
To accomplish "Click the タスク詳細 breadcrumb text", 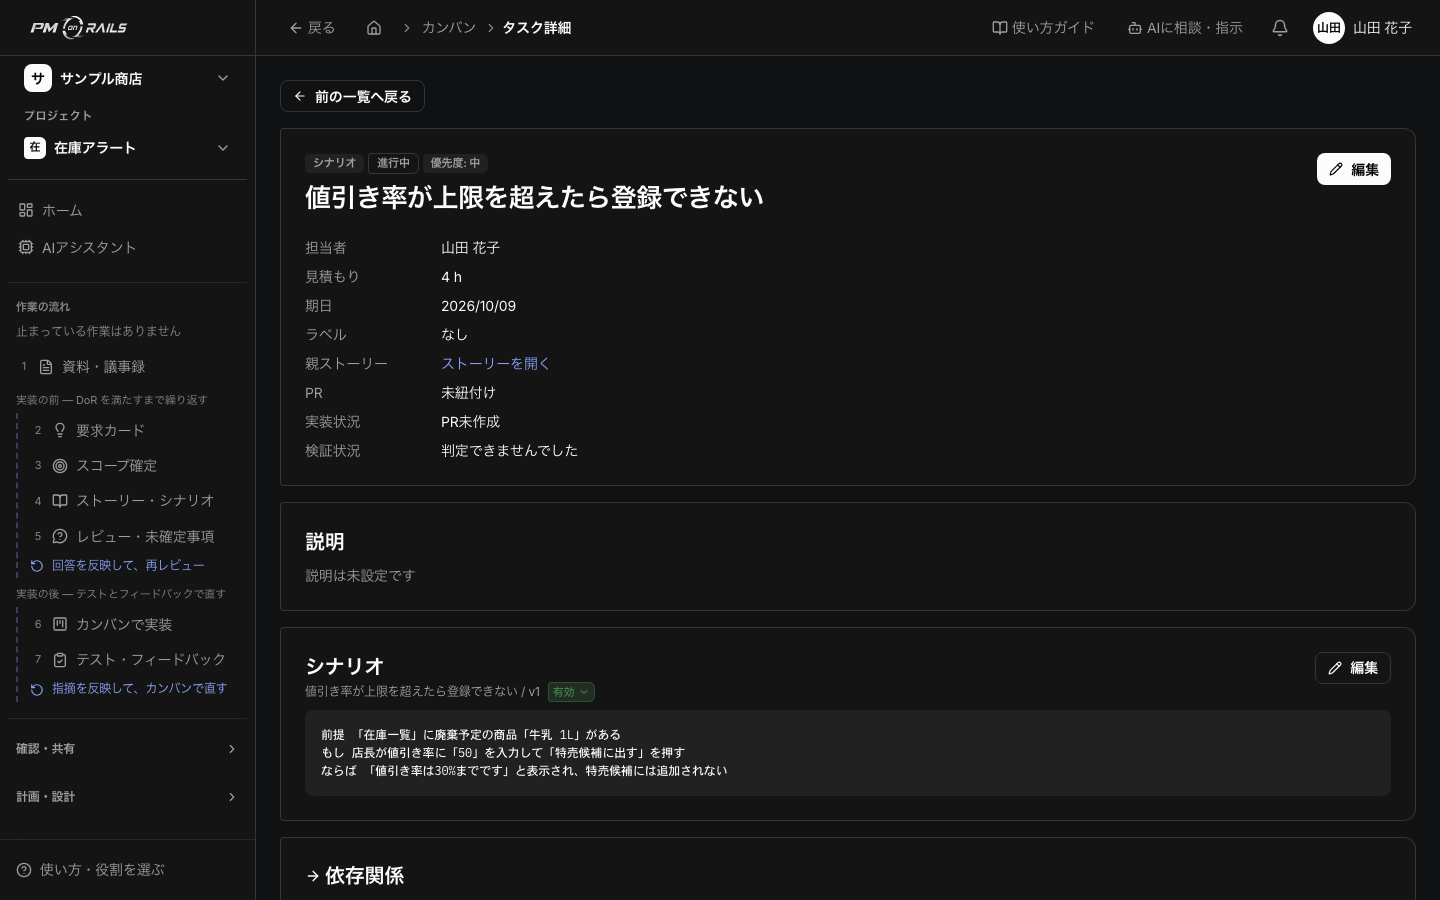I will click(x=537, y=28).
